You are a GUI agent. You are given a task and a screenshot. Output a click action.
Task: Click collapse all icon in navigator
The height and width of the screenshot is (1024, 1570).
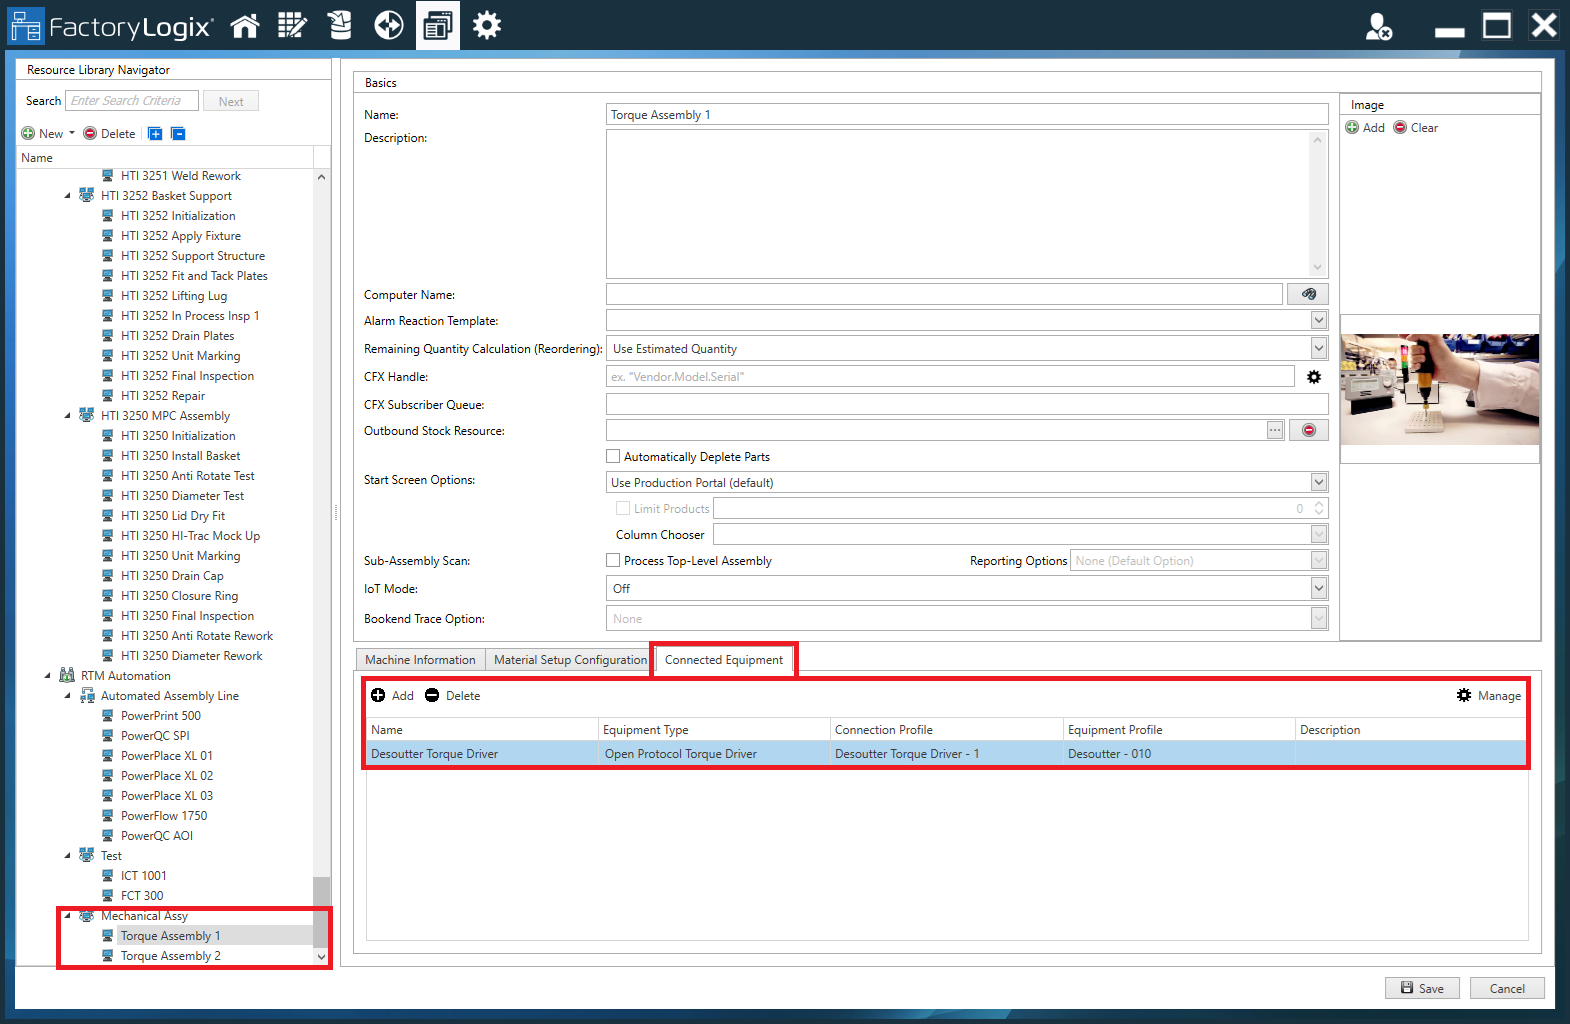178,134
